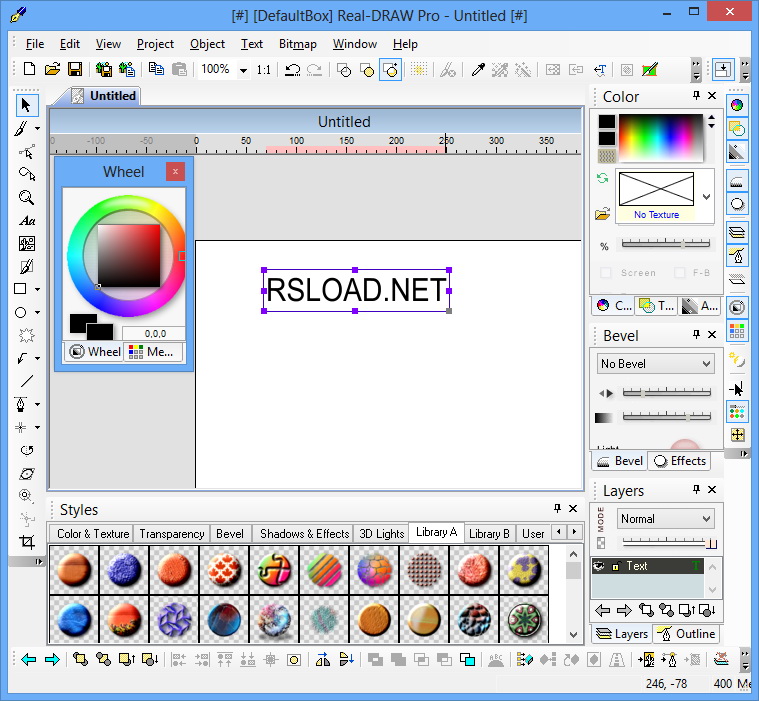Open the No Bevel dropdown
The image size is (759, 701).
pos(655,364)
